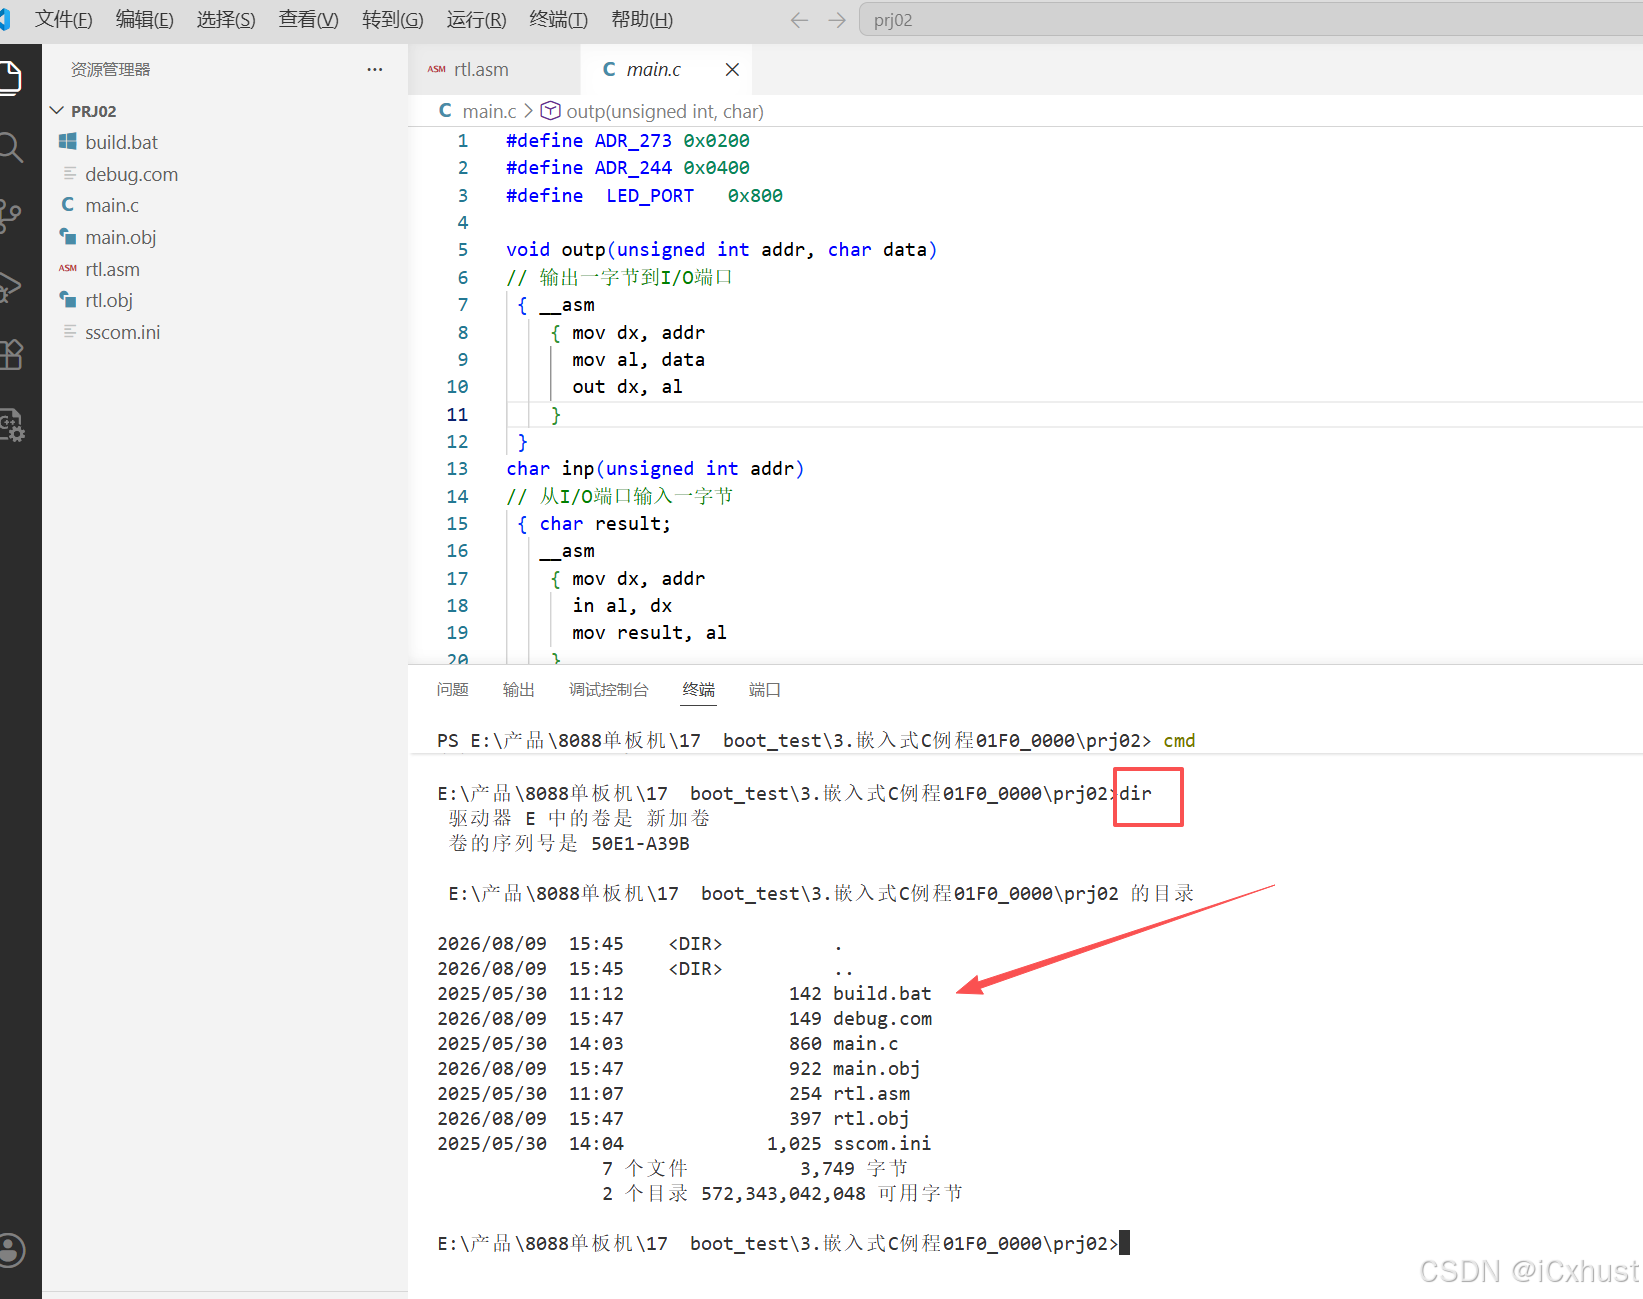Select the 终端 panel tab
This screenshot has width=1643, height=1299.
pyautogui.click(x=698, y=690)
